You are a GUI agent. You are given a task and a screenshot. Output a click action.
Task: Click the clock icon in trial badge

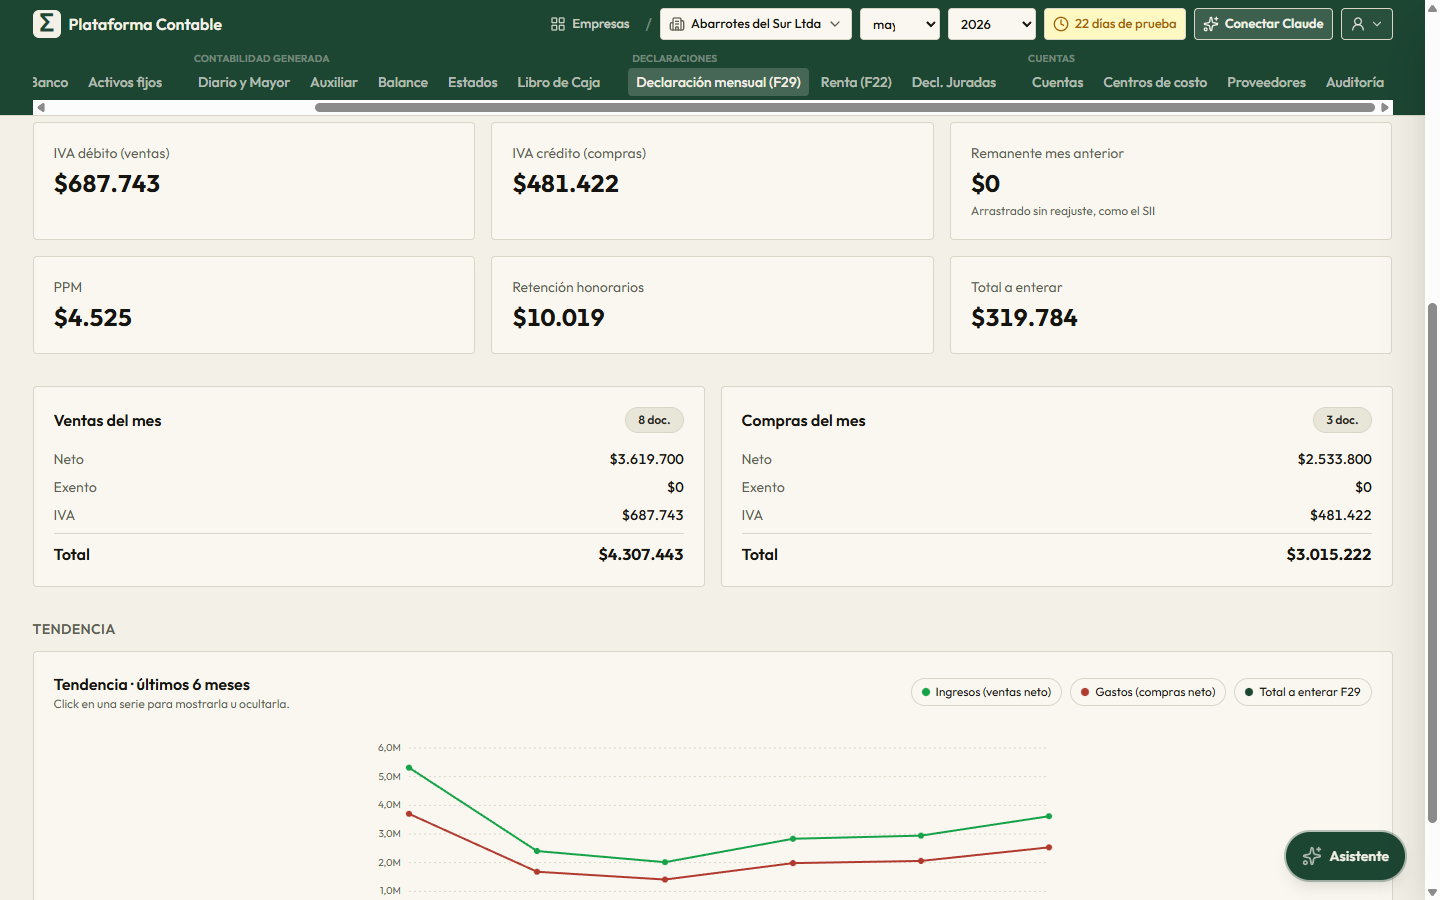pyautogui.click(x=1061, y=24)
